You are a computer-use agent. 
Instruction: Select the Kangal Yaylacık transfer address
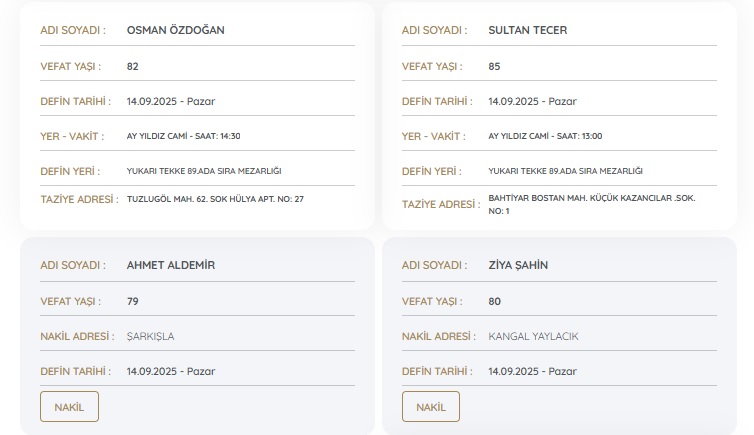point(533,336)
